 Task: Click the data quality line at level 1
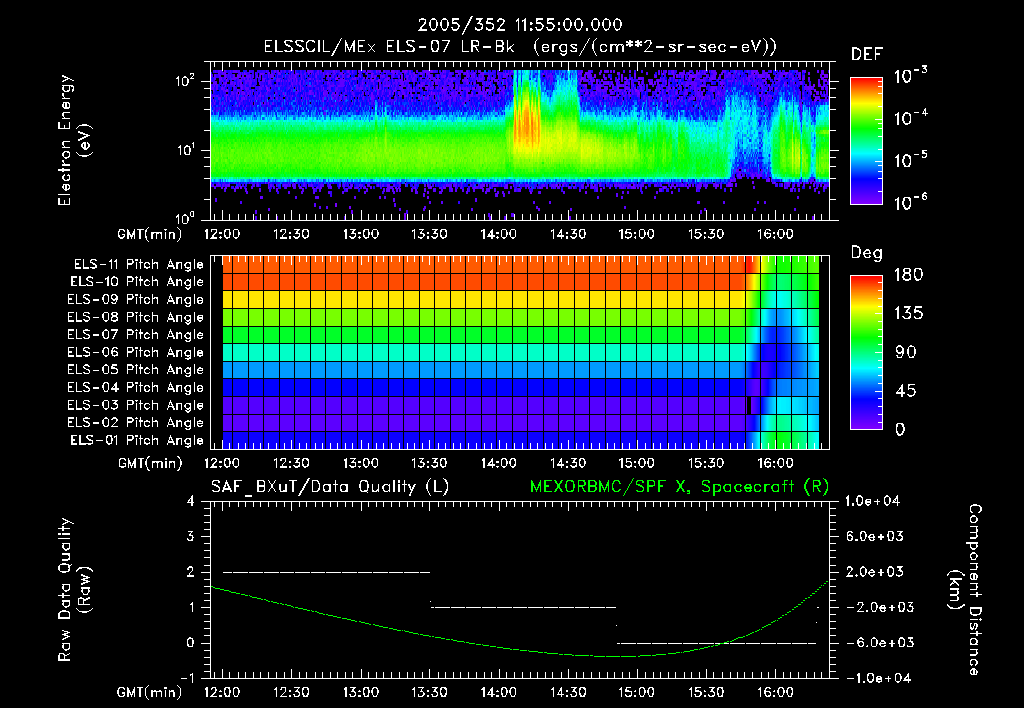[523, 607]
